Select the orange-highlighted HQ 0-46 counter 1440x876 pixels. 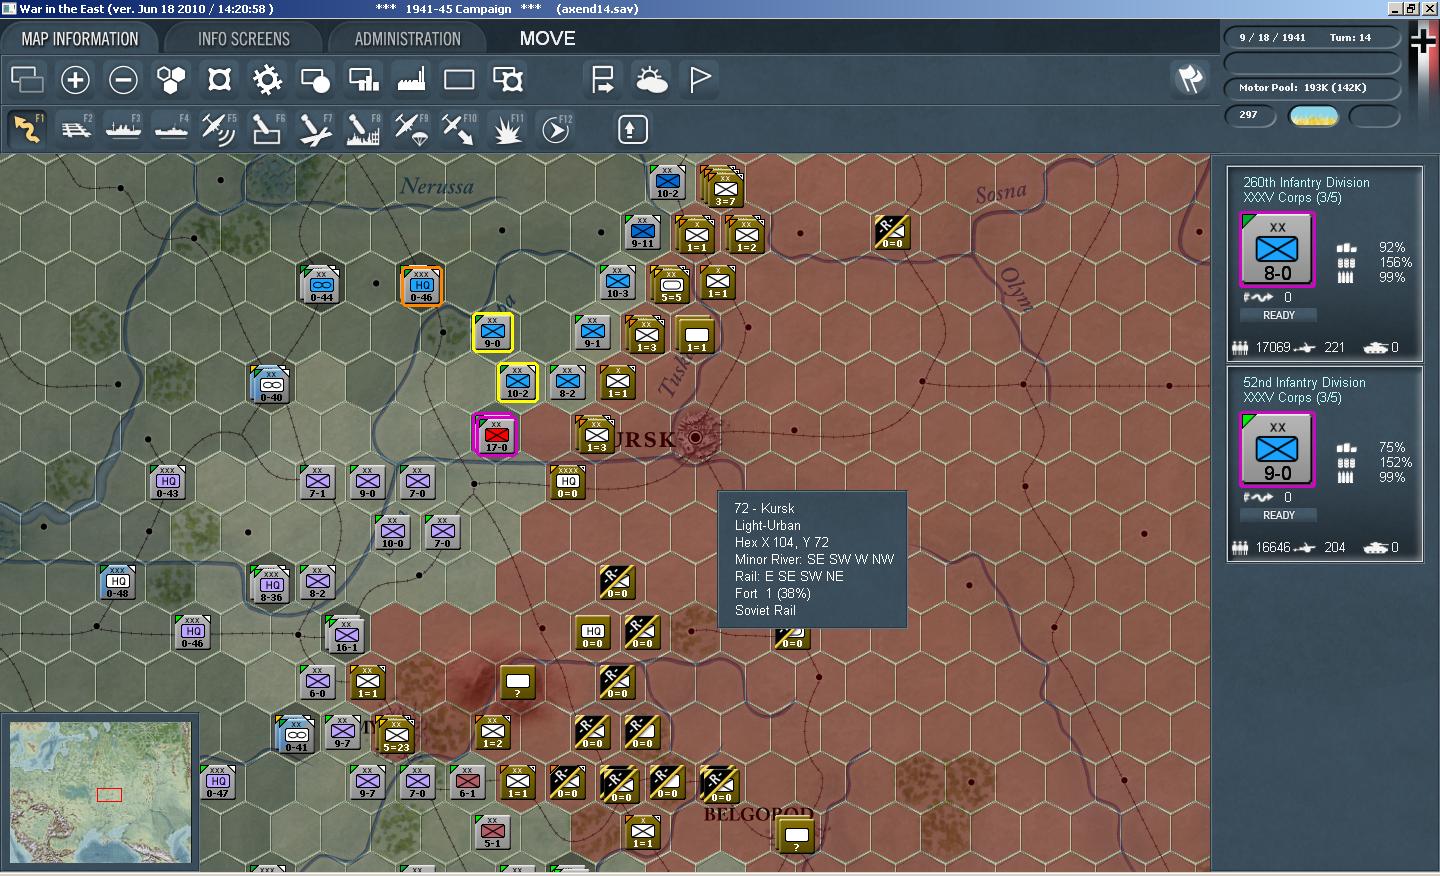tap(421, 285)
